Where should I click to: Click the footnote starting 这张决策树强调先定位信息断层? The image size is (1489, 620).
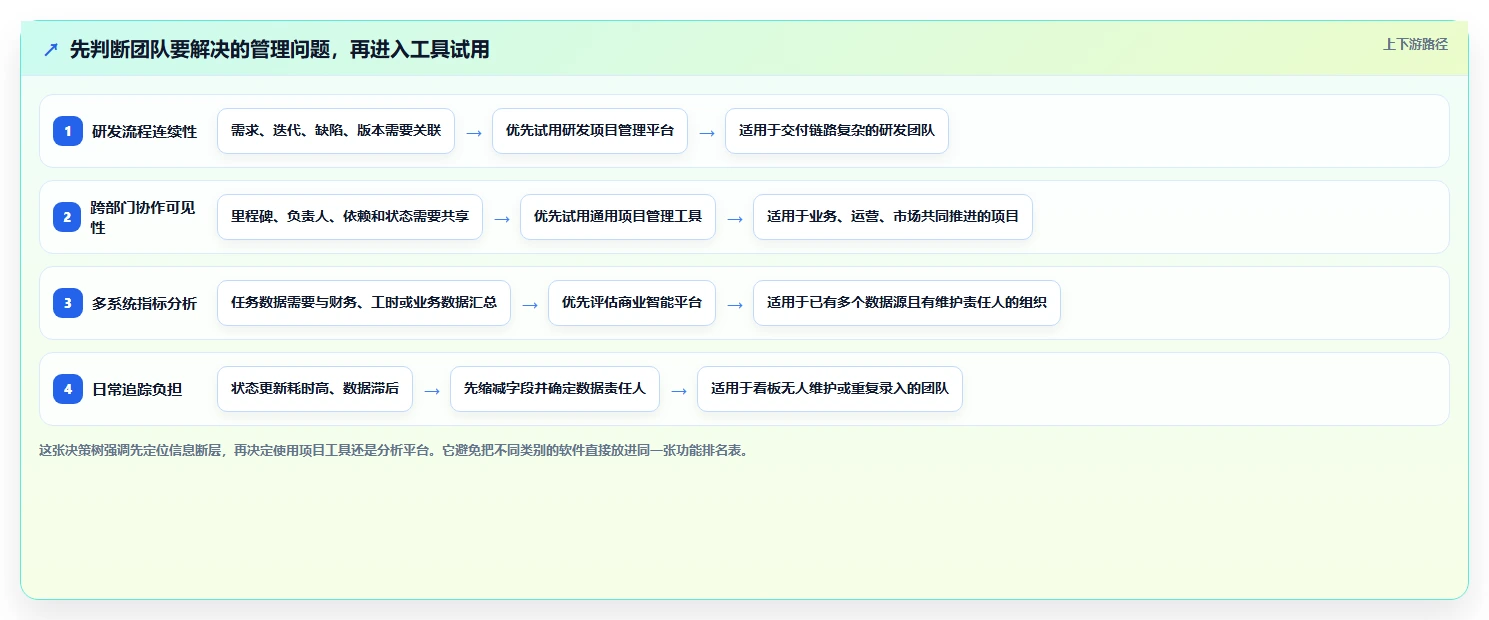[394, 450]
